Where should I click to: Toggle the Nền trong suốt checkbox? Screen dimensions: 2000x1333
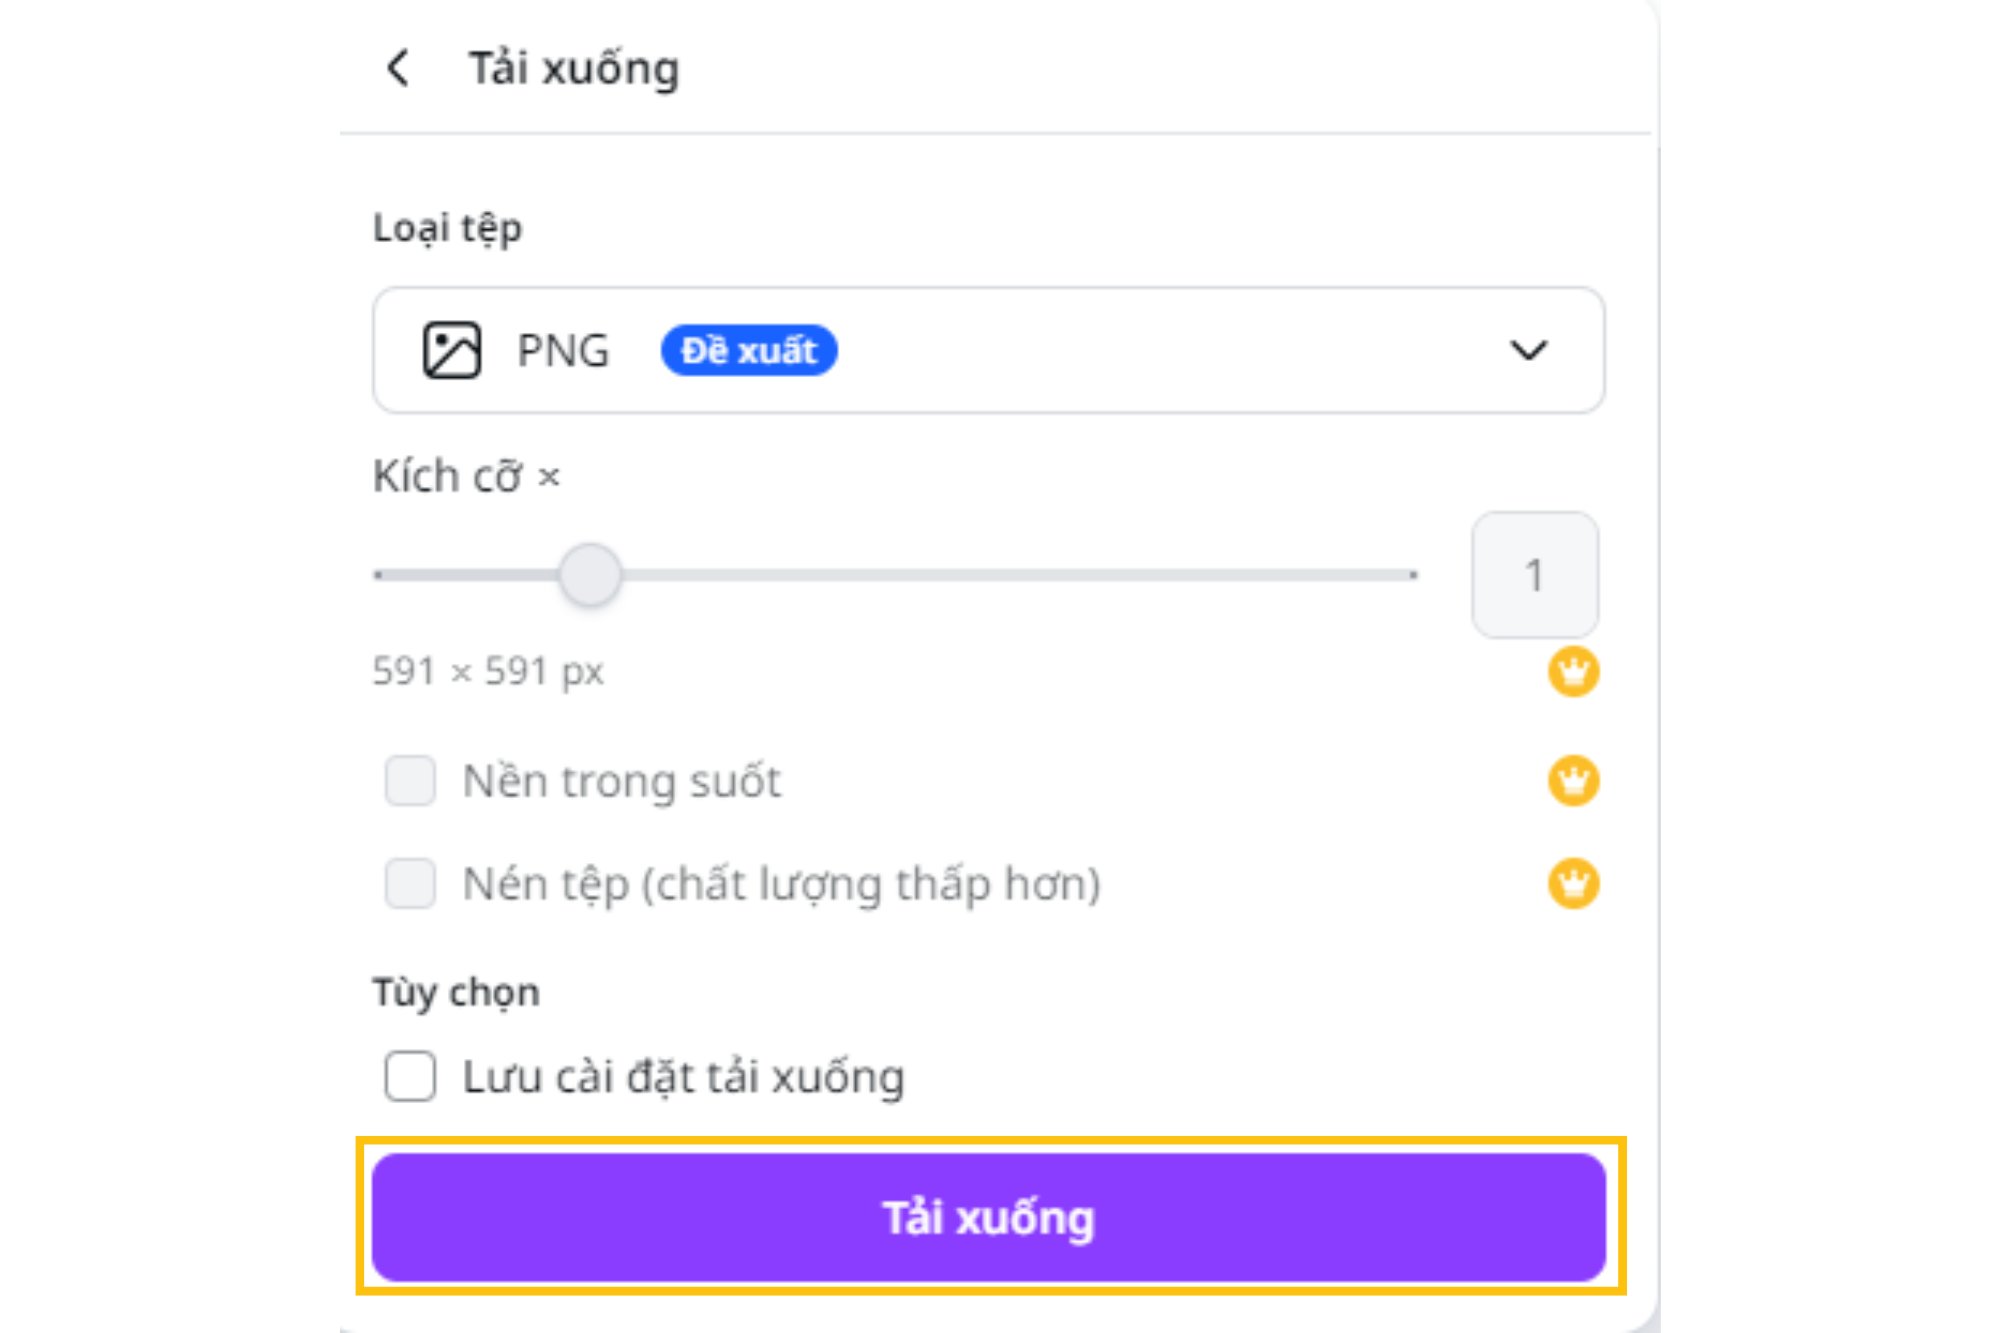tap(410, 780)
